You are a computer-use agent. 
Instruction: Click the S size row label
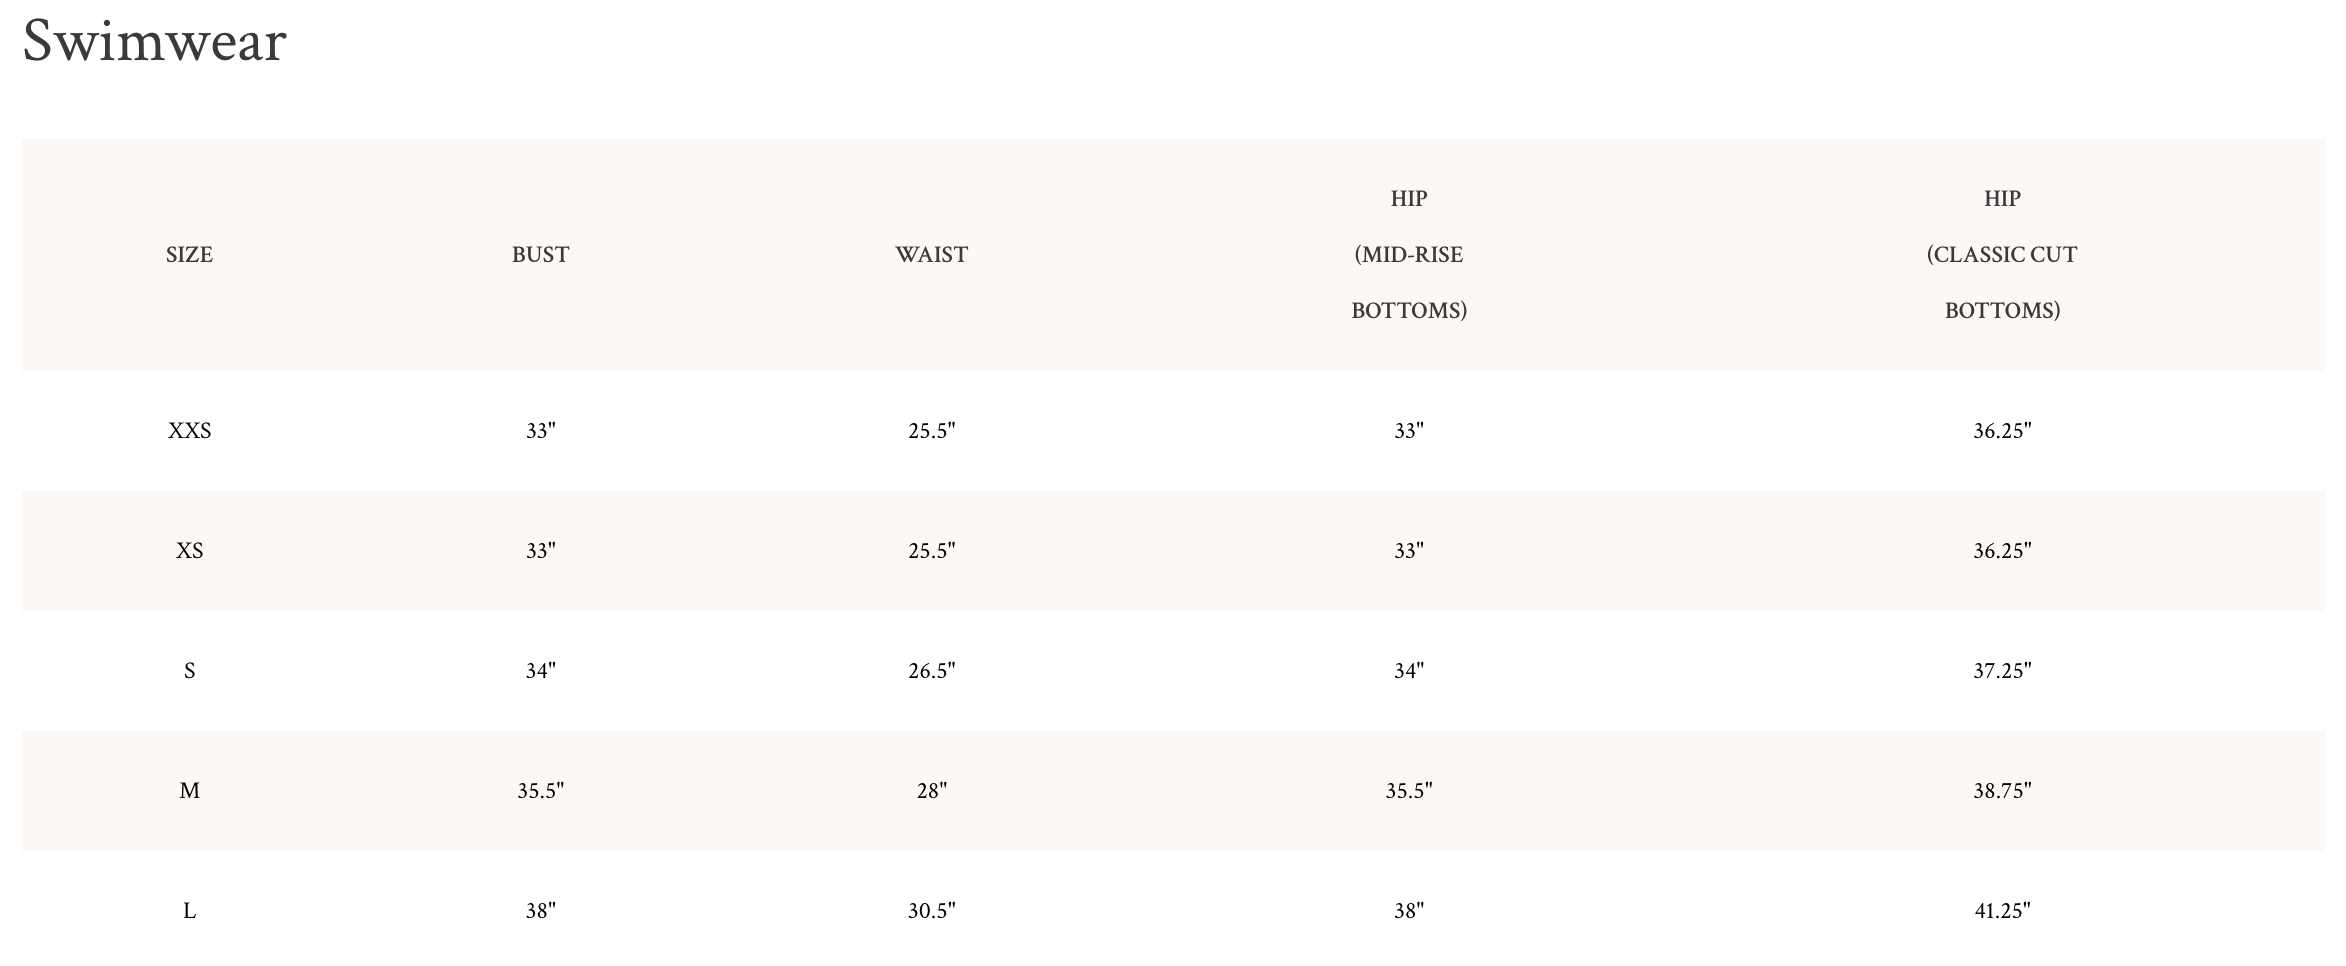(x=189, y=671)
